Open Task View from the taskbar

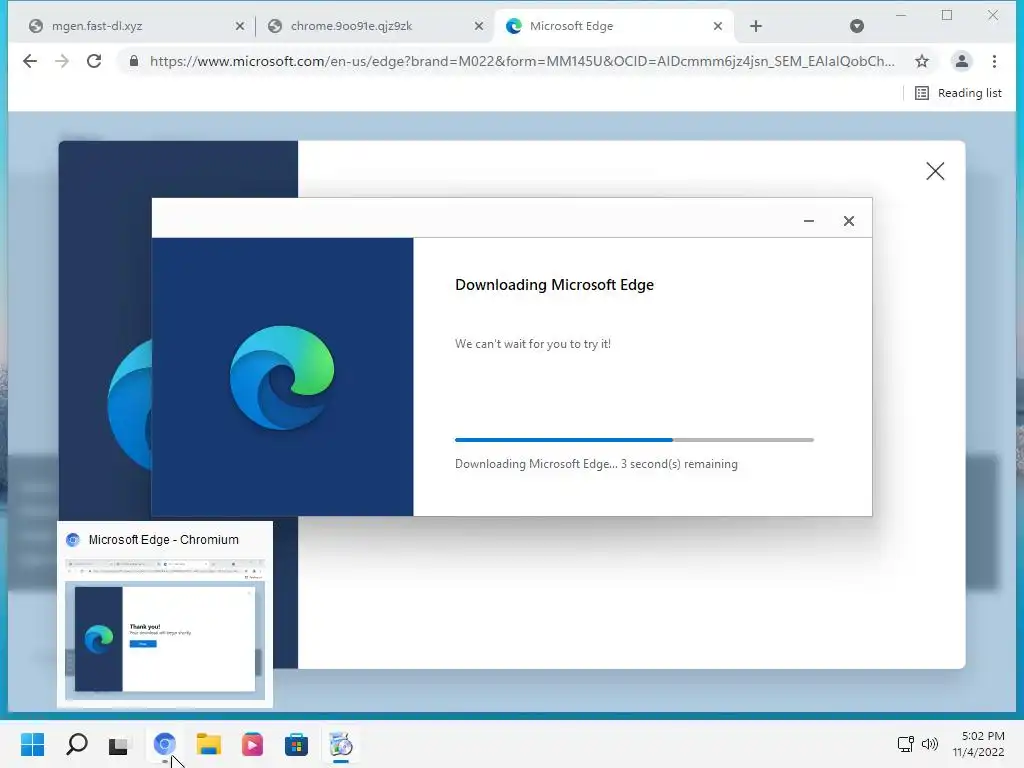coord(120,745)
